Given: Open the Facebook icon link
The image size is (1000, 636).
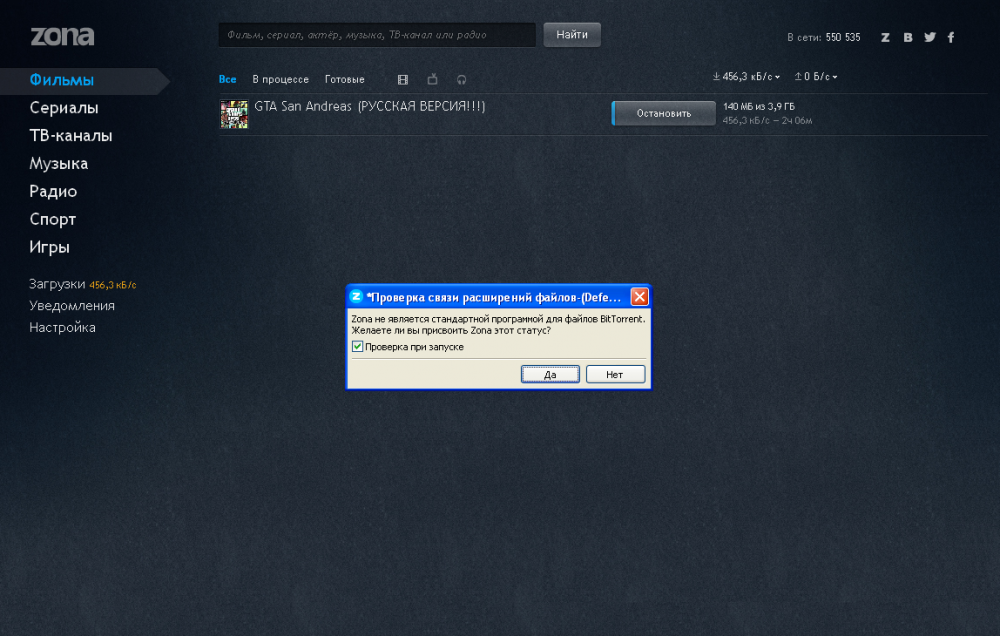Looking at the screenshot, I should click(951, 38).
